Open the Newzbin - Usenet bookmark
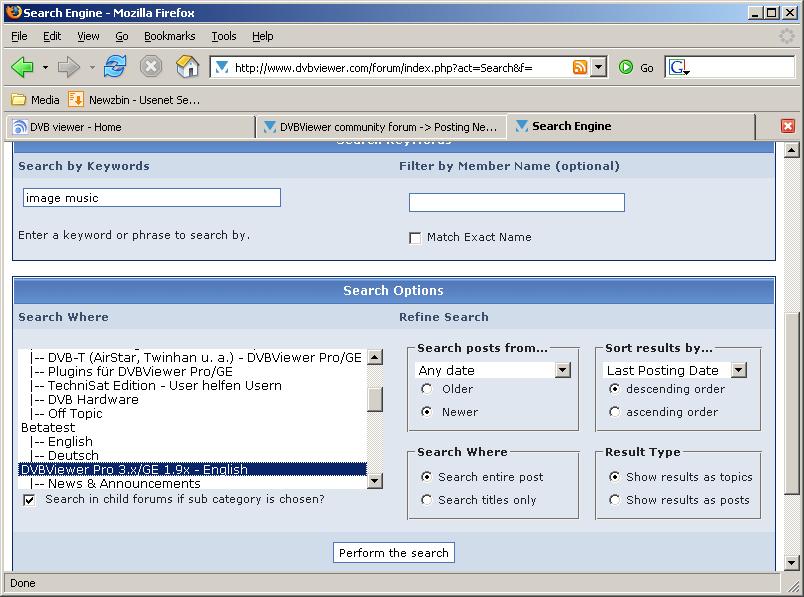This screenshot has height=597, width=804. click(x=134, y=100)
